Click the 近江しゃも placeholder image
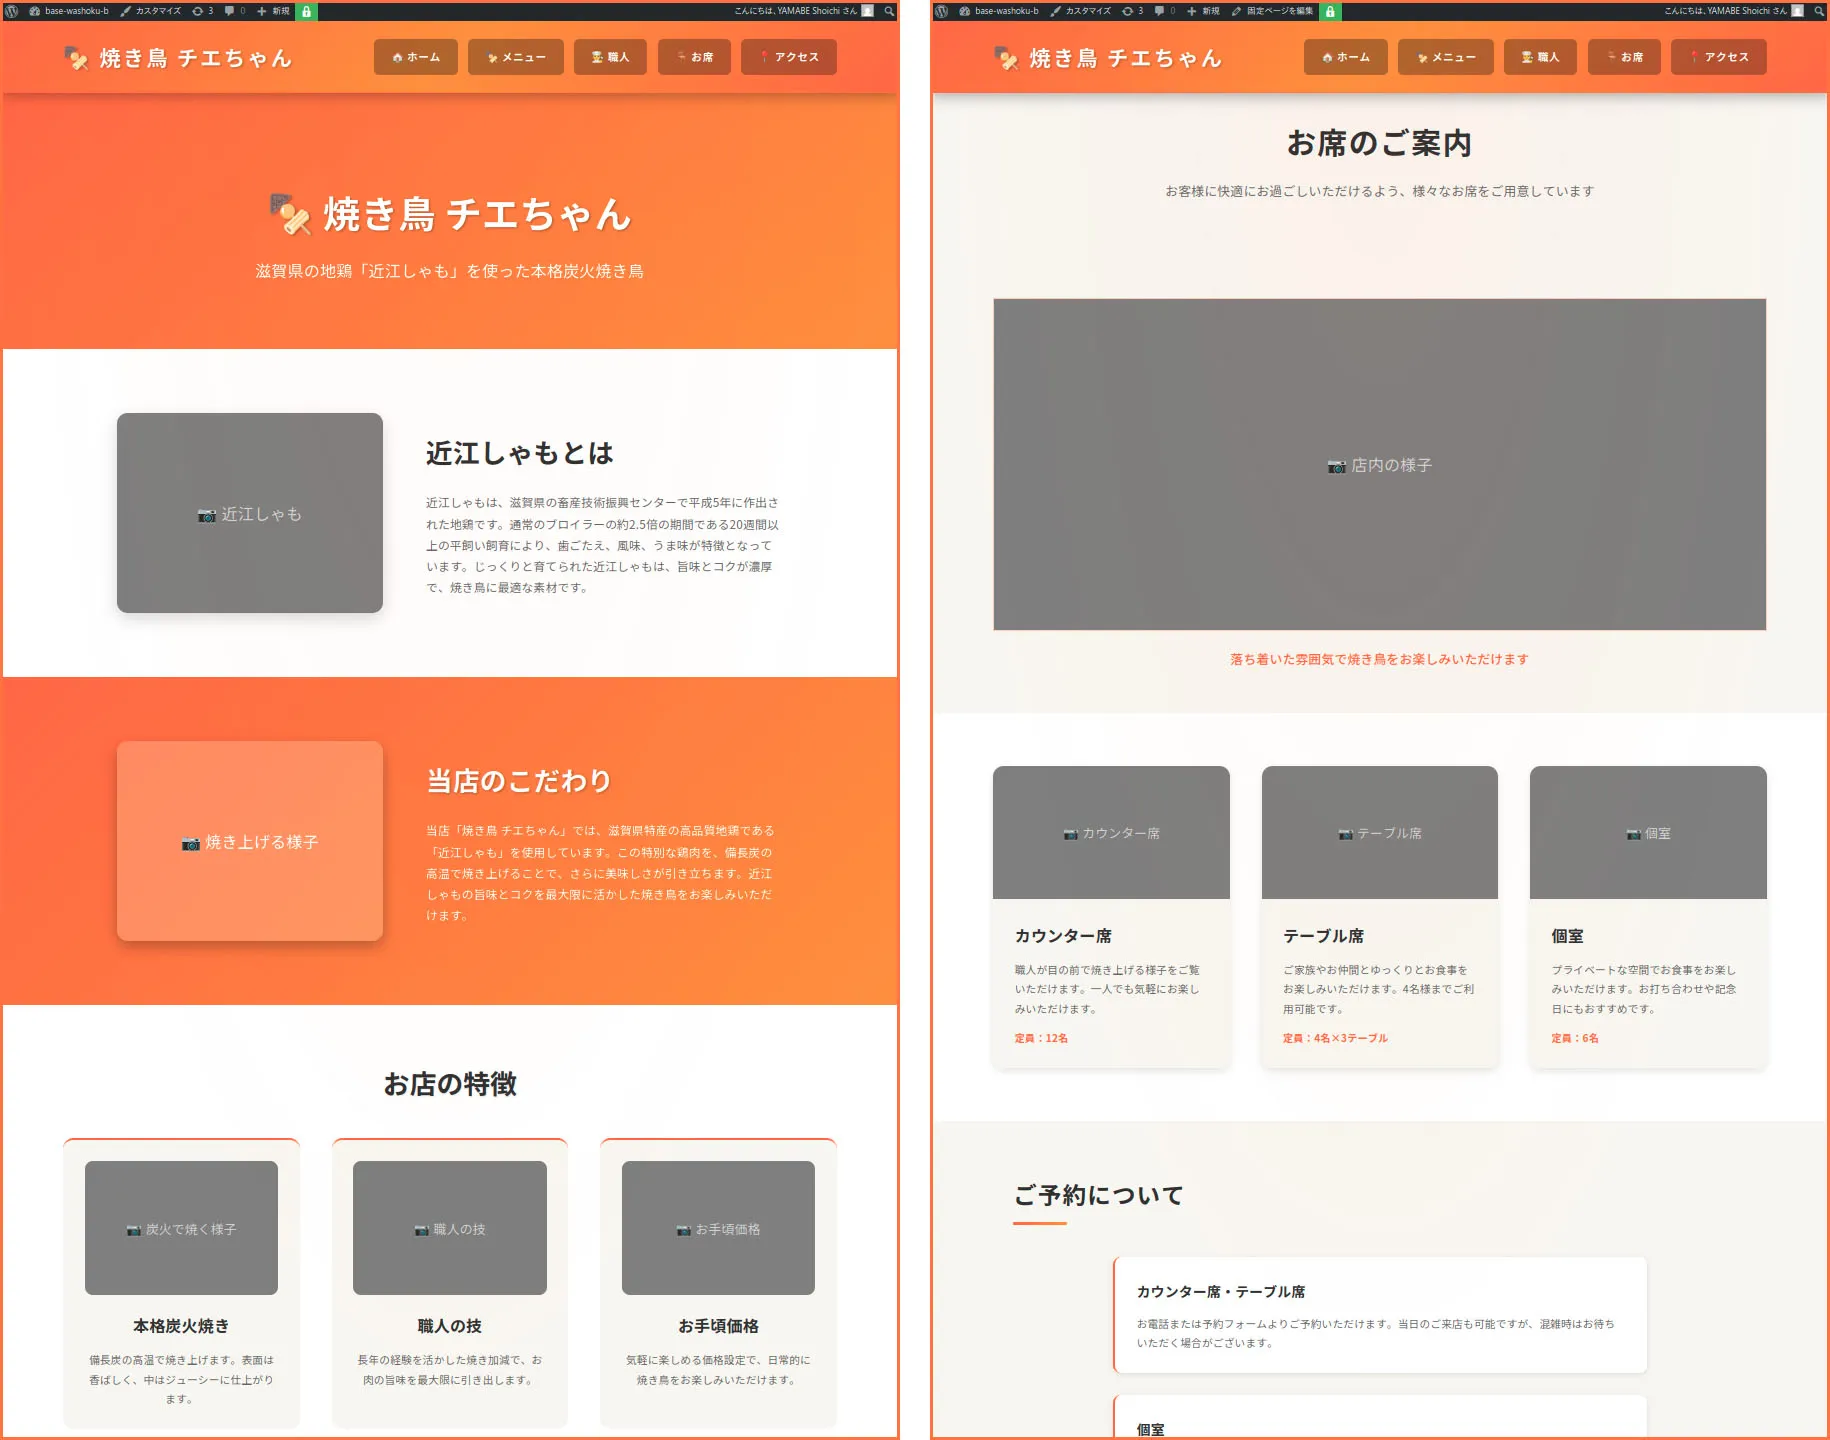 (x=249, y=513)
